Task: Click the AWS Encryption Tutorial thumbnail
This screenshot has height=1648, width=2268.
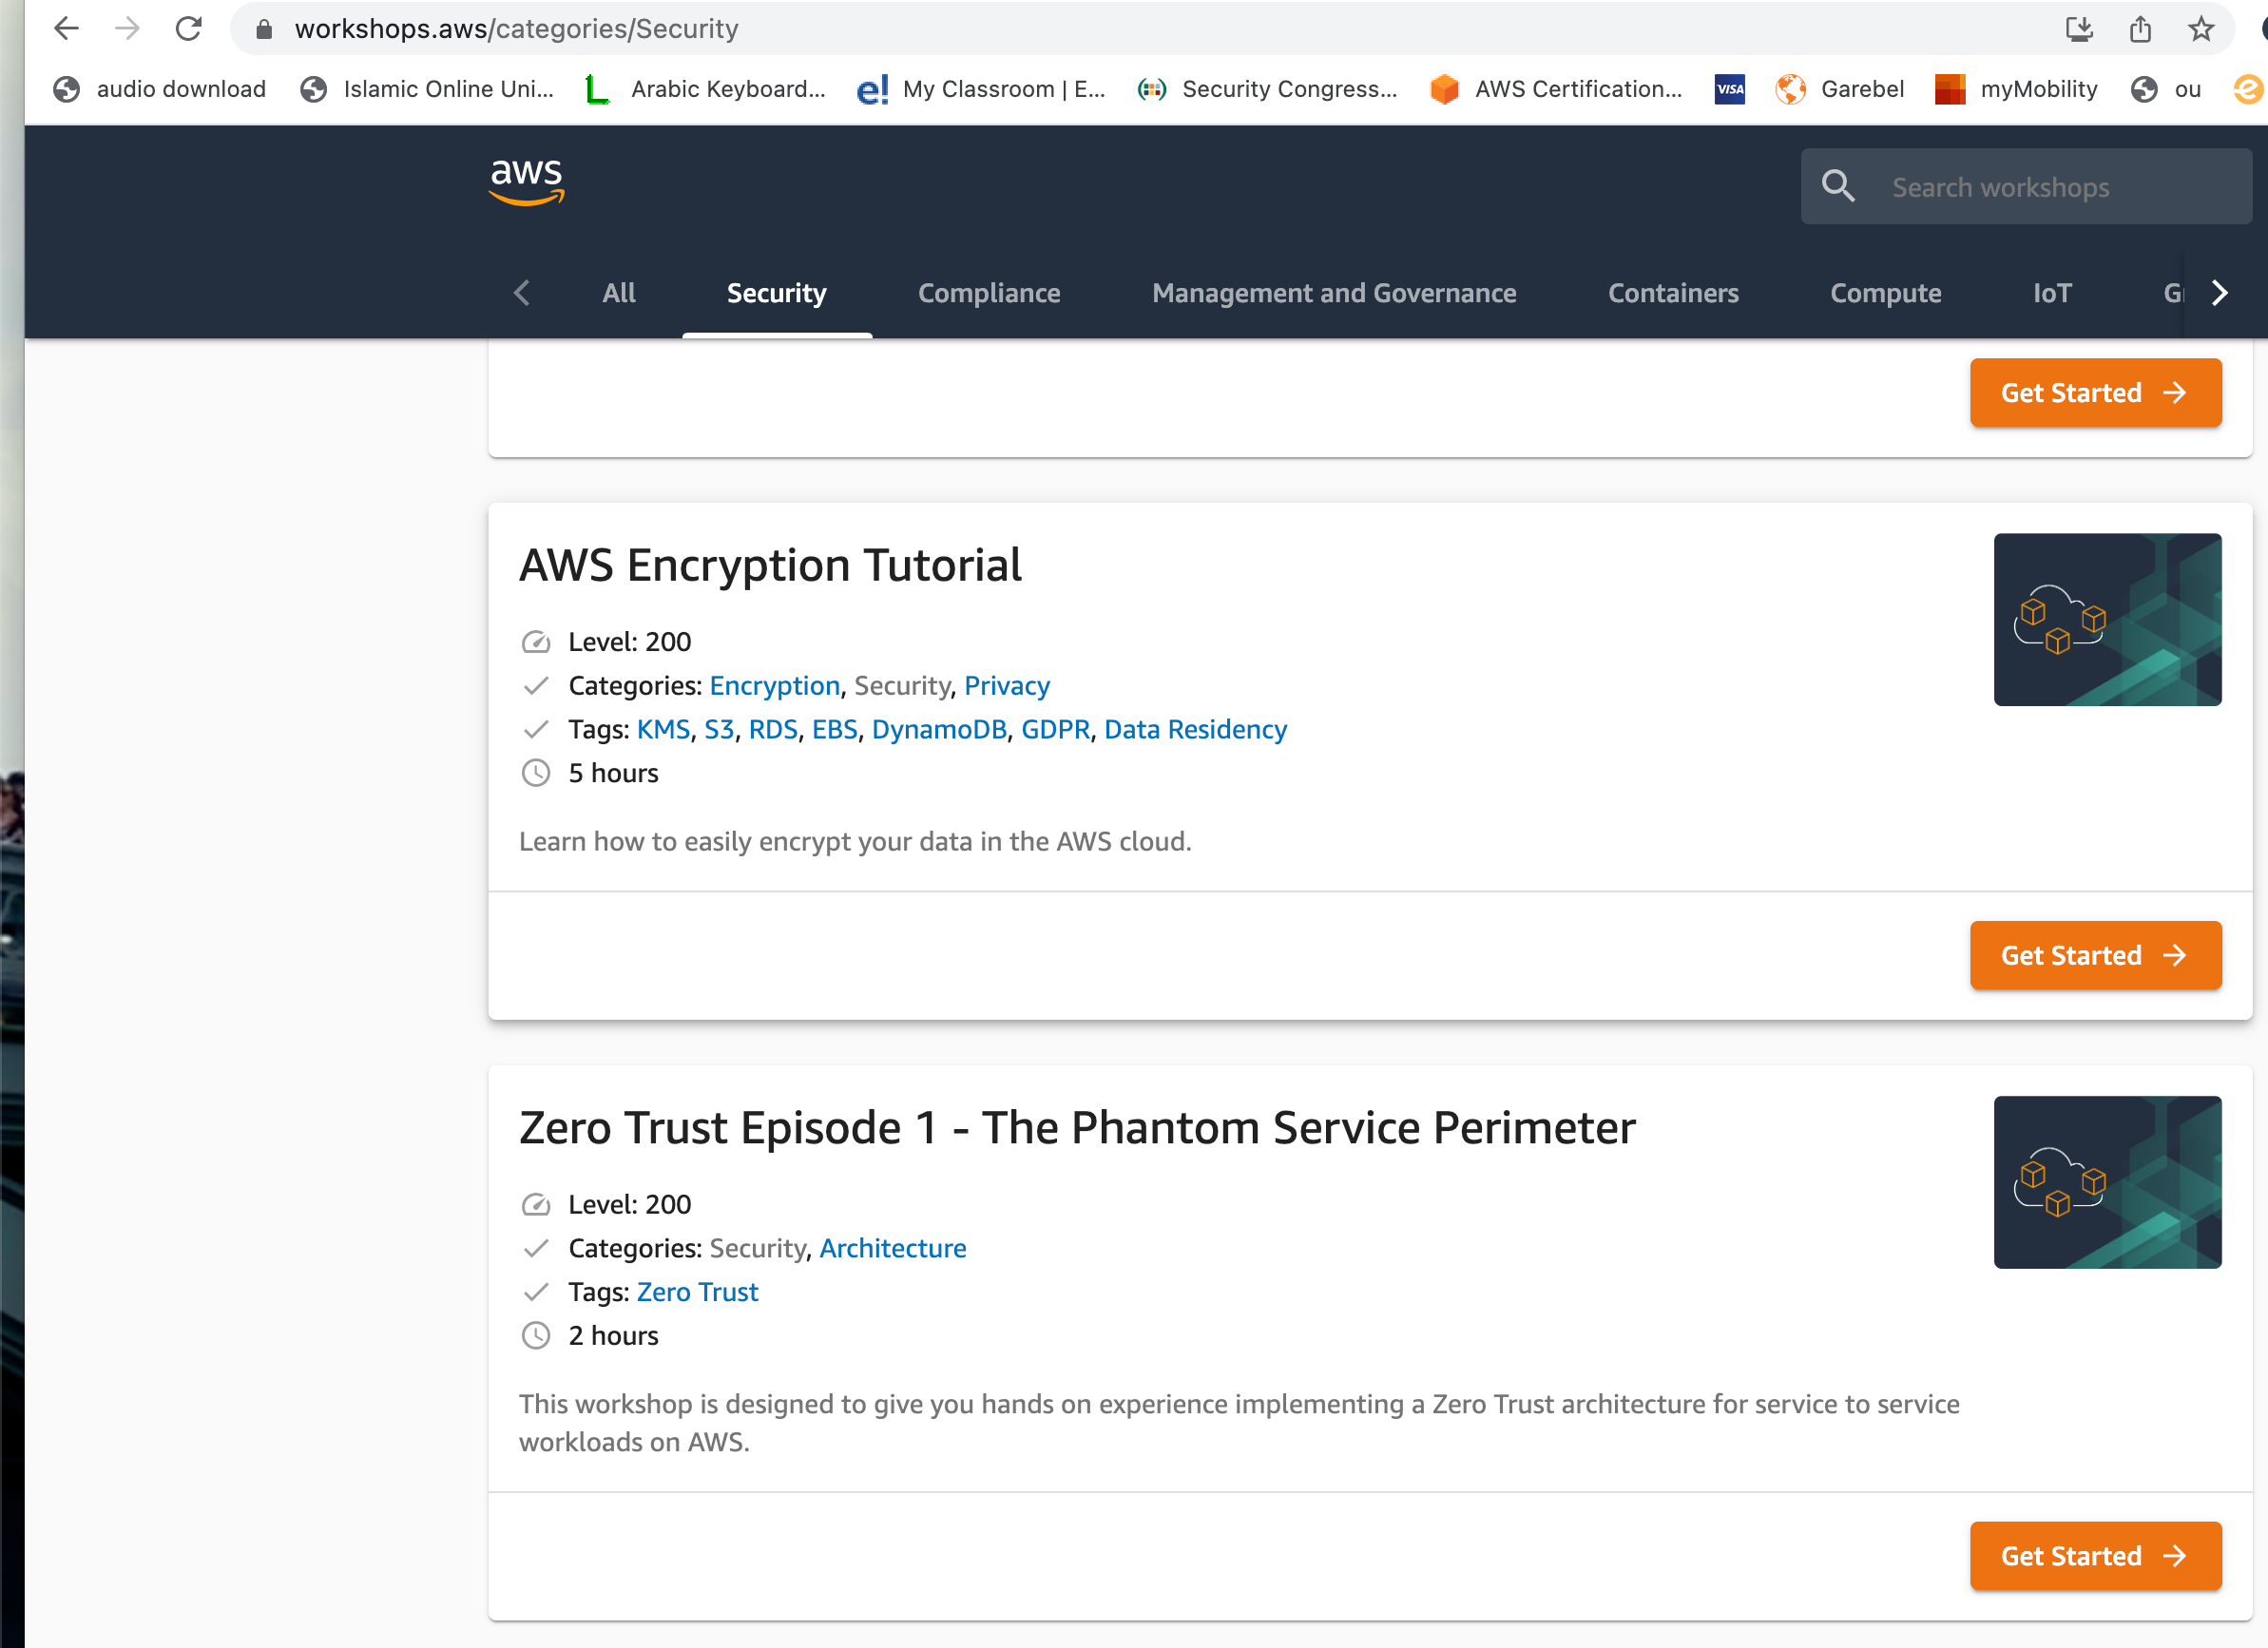Action: [2106, 619]
